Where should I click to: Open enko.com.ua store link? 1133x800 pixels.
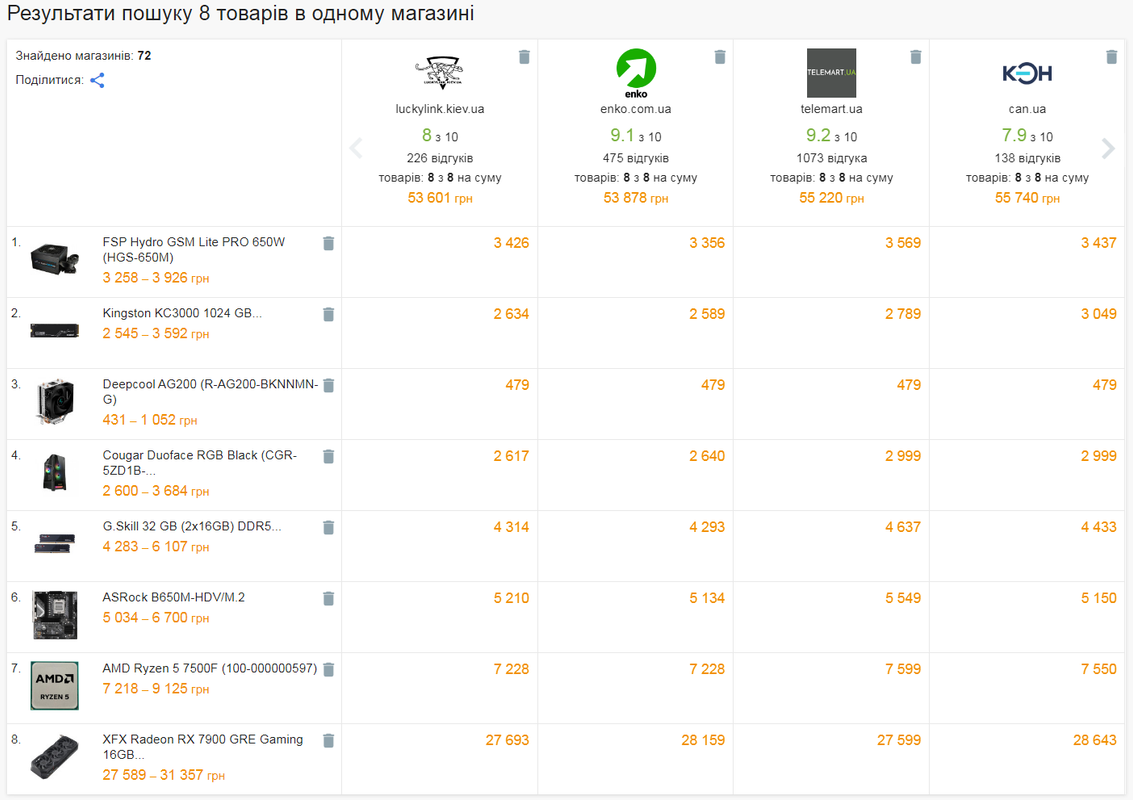click(636, 109)
